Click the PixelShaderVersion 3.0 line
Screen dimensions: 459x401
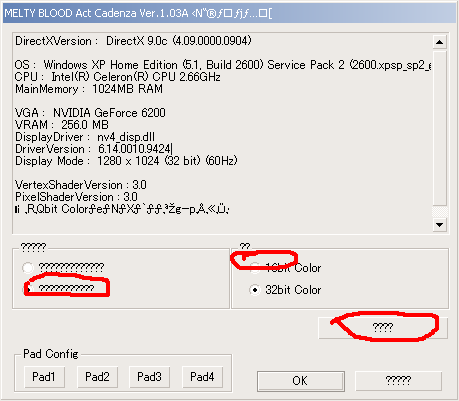(76, 197)
